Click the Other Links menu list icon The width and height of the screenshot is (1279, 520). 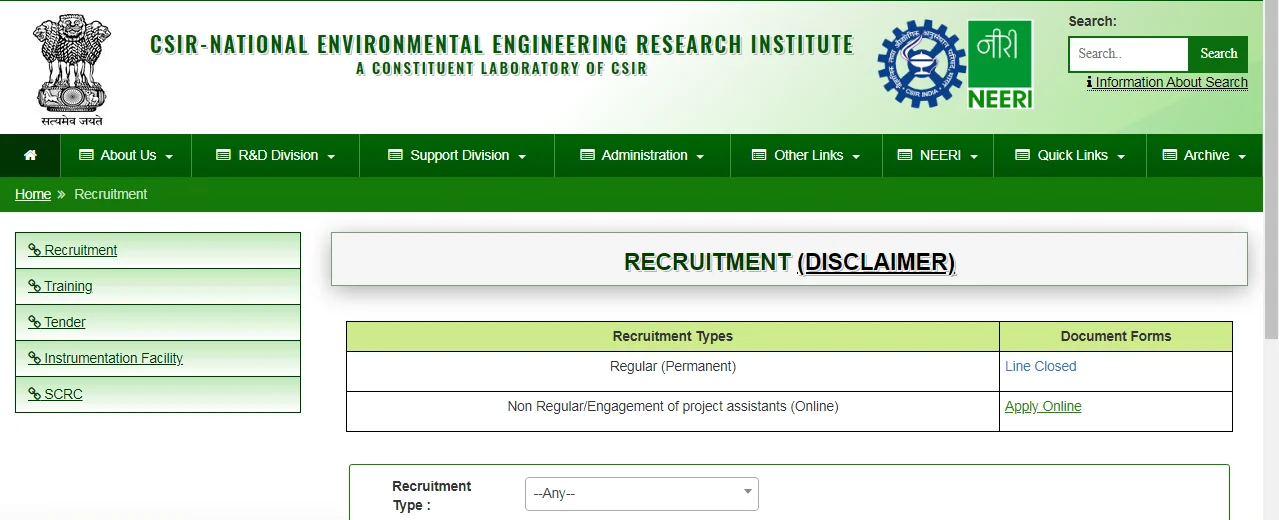click(x=759, y=155)
